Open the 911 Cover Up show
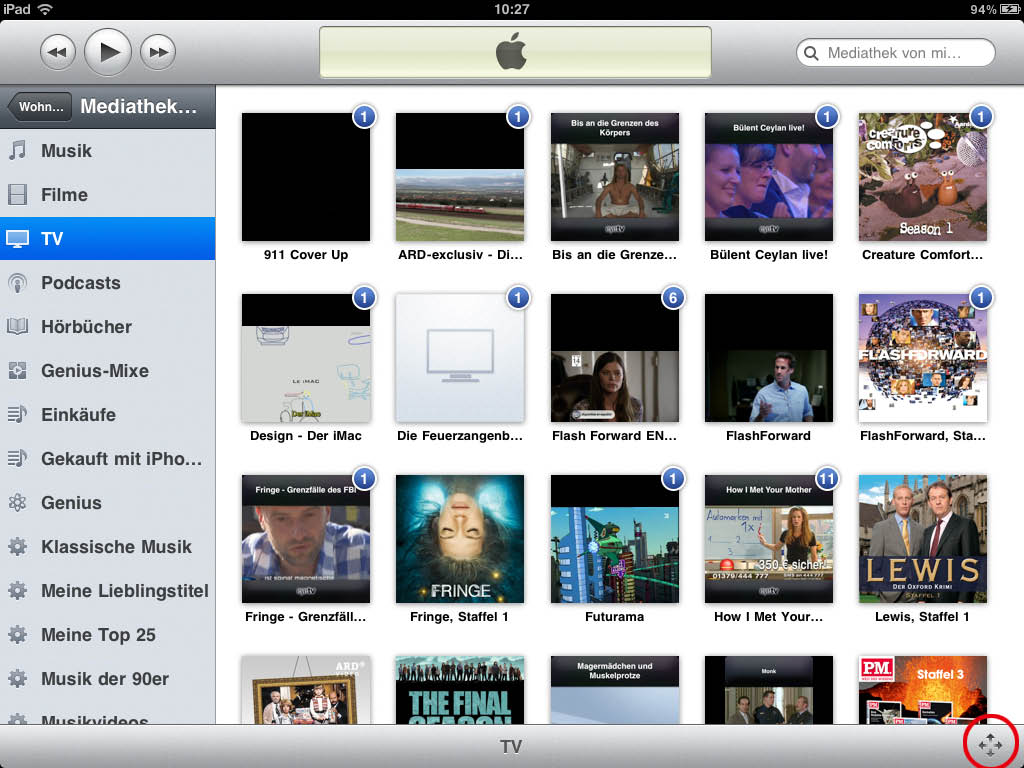Image resolution: width=1024 pixels, height=768 pixels. (306, 177)
